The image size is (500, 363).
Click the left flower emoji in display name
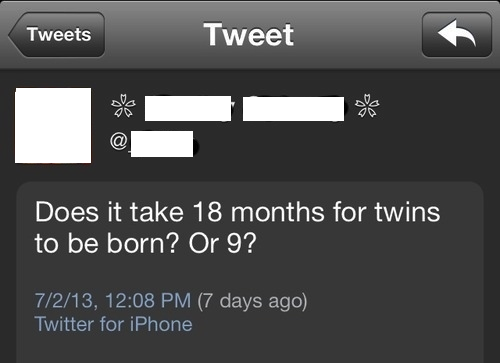tap(123, 106)
